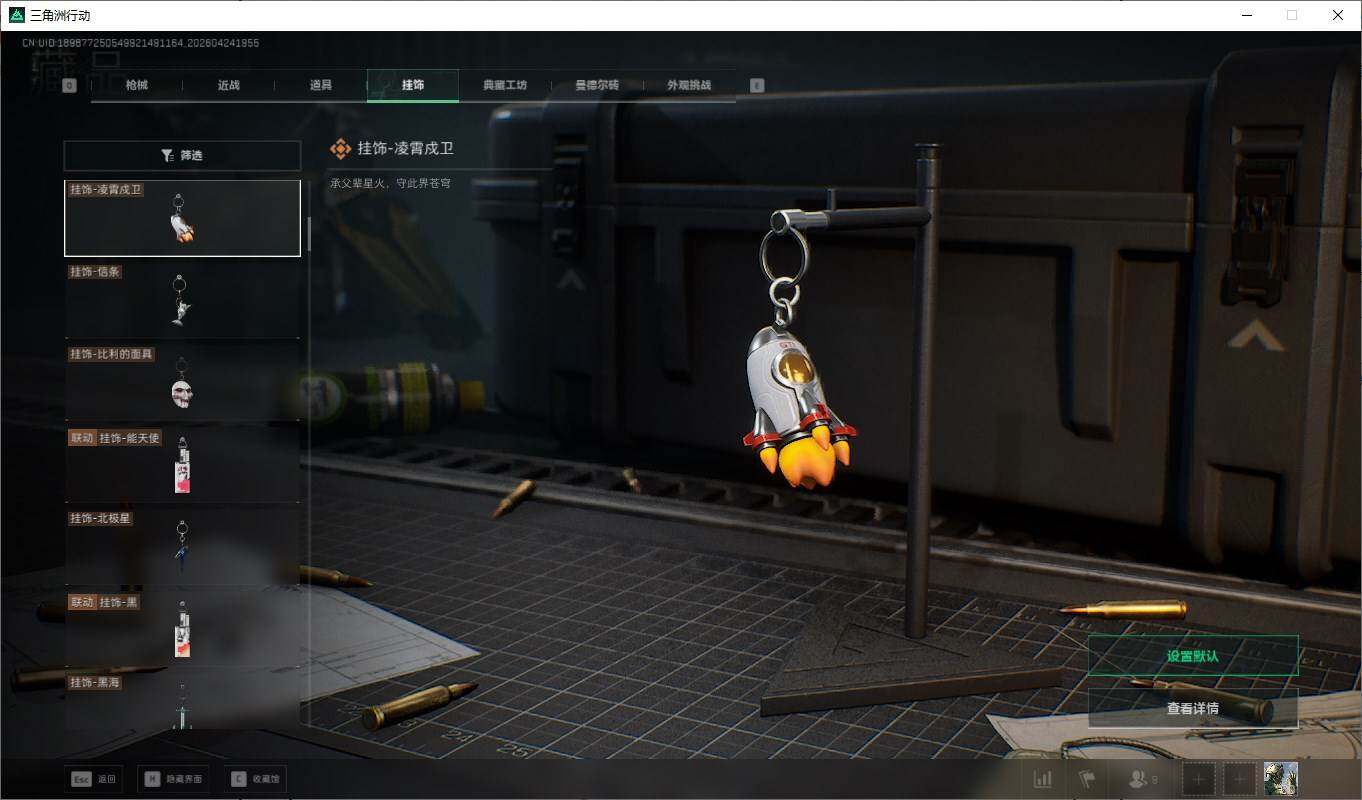Screen dimensions: 1362x800
Task: Switch to the 枪械 tab
Action: point(137,85)
